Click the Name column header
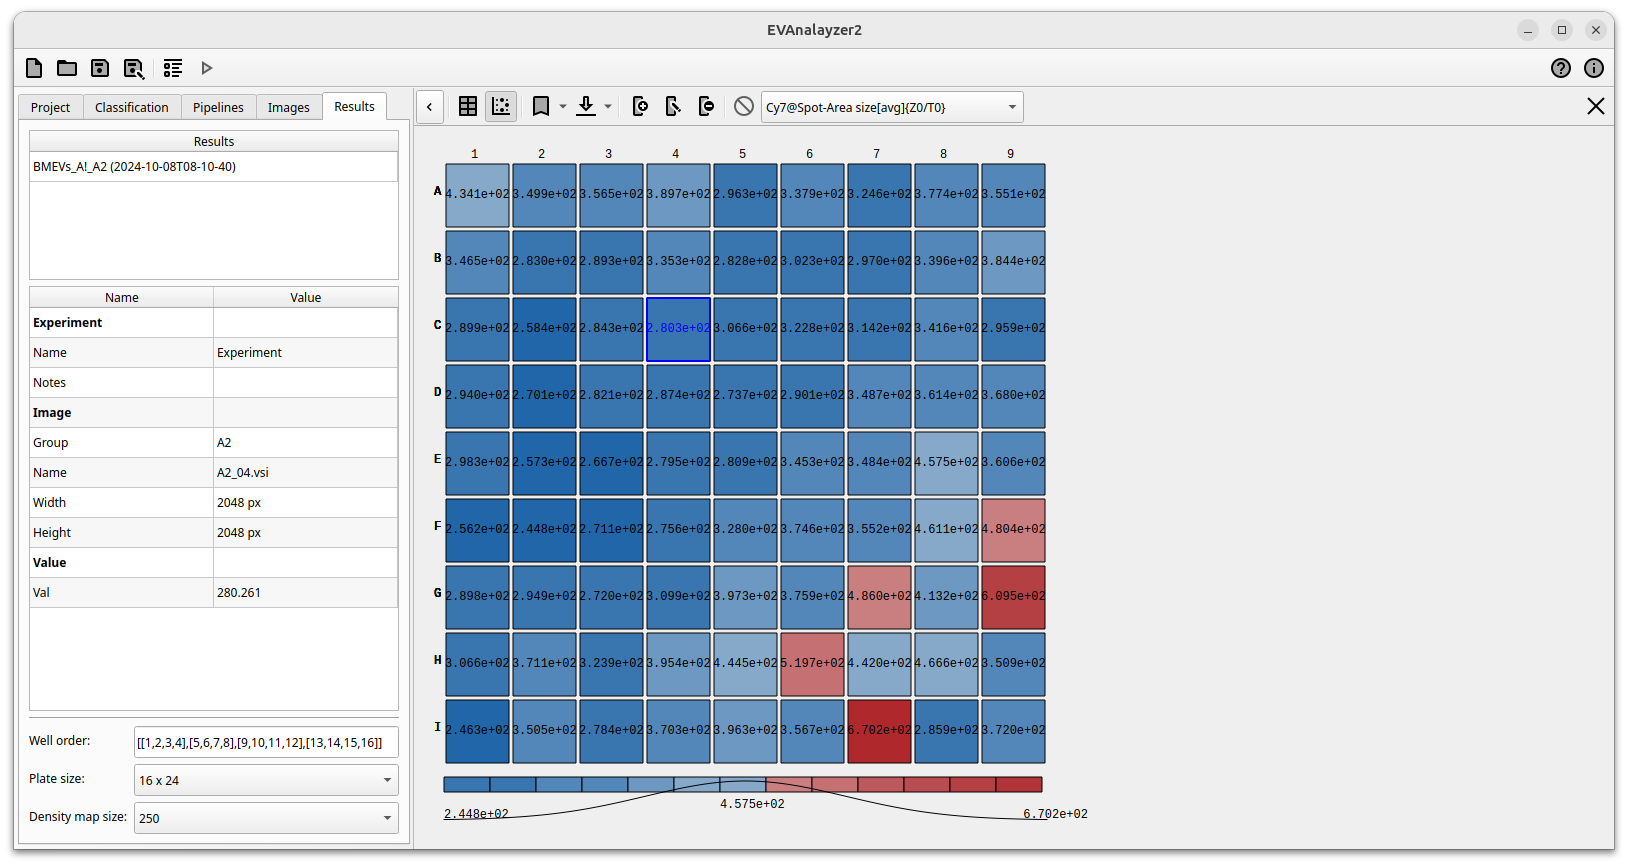This screenshot has width=1628, height=866. 122,297
